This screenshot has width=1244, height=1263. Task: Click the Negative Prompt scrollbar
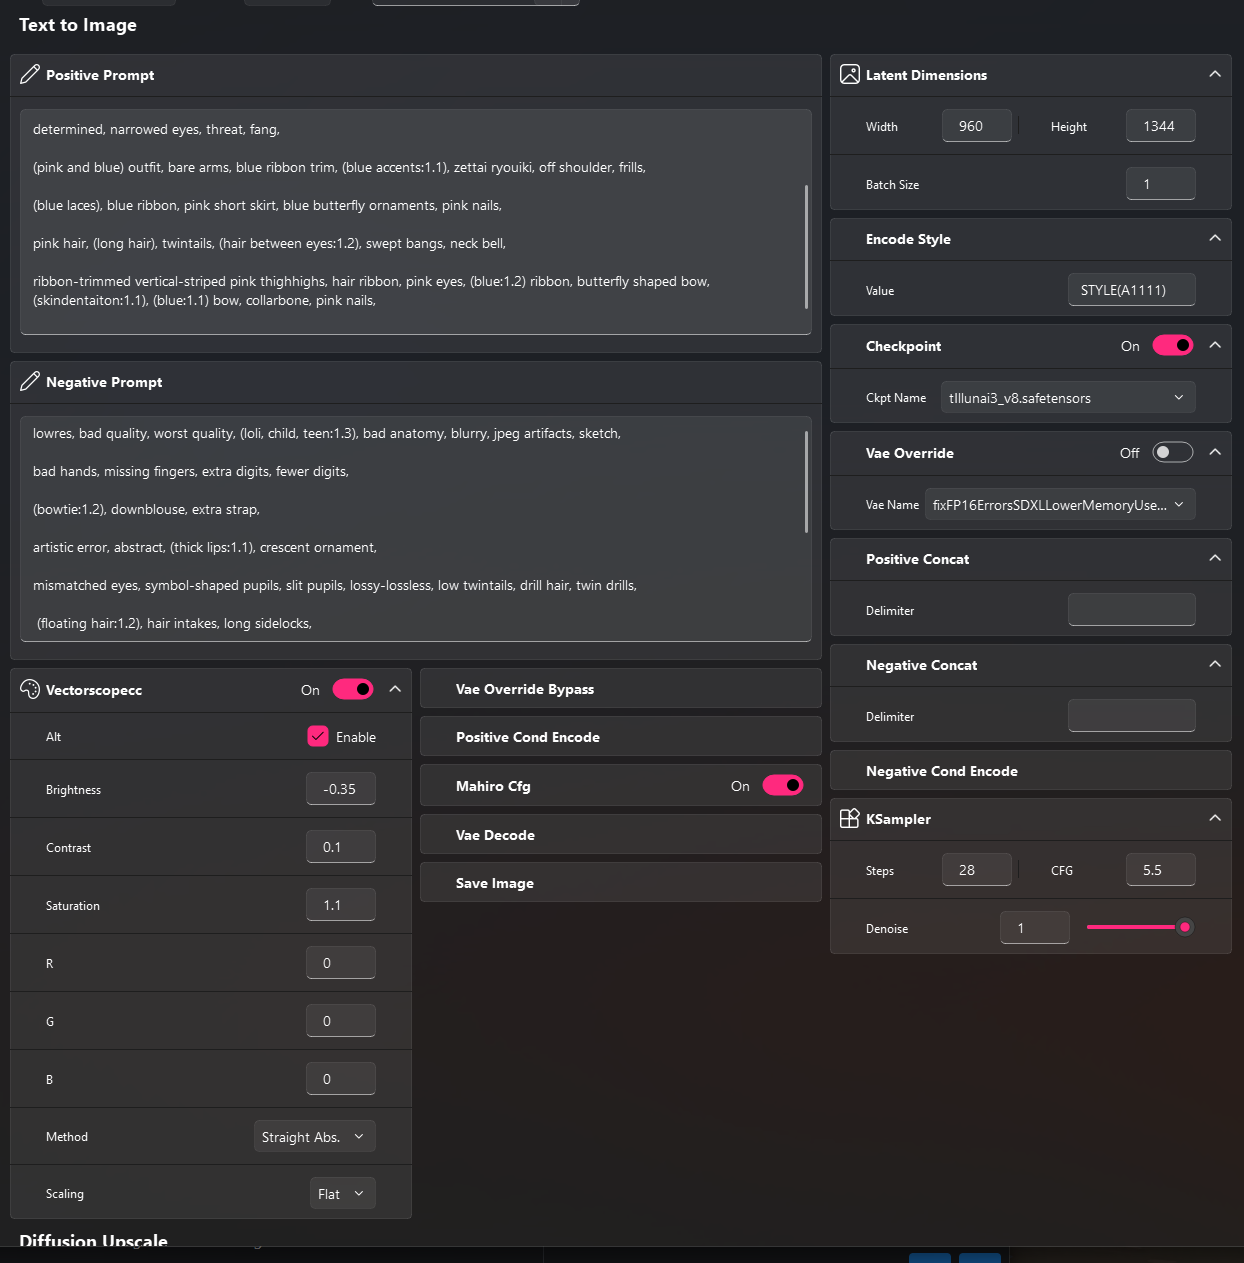pos(806,482)
